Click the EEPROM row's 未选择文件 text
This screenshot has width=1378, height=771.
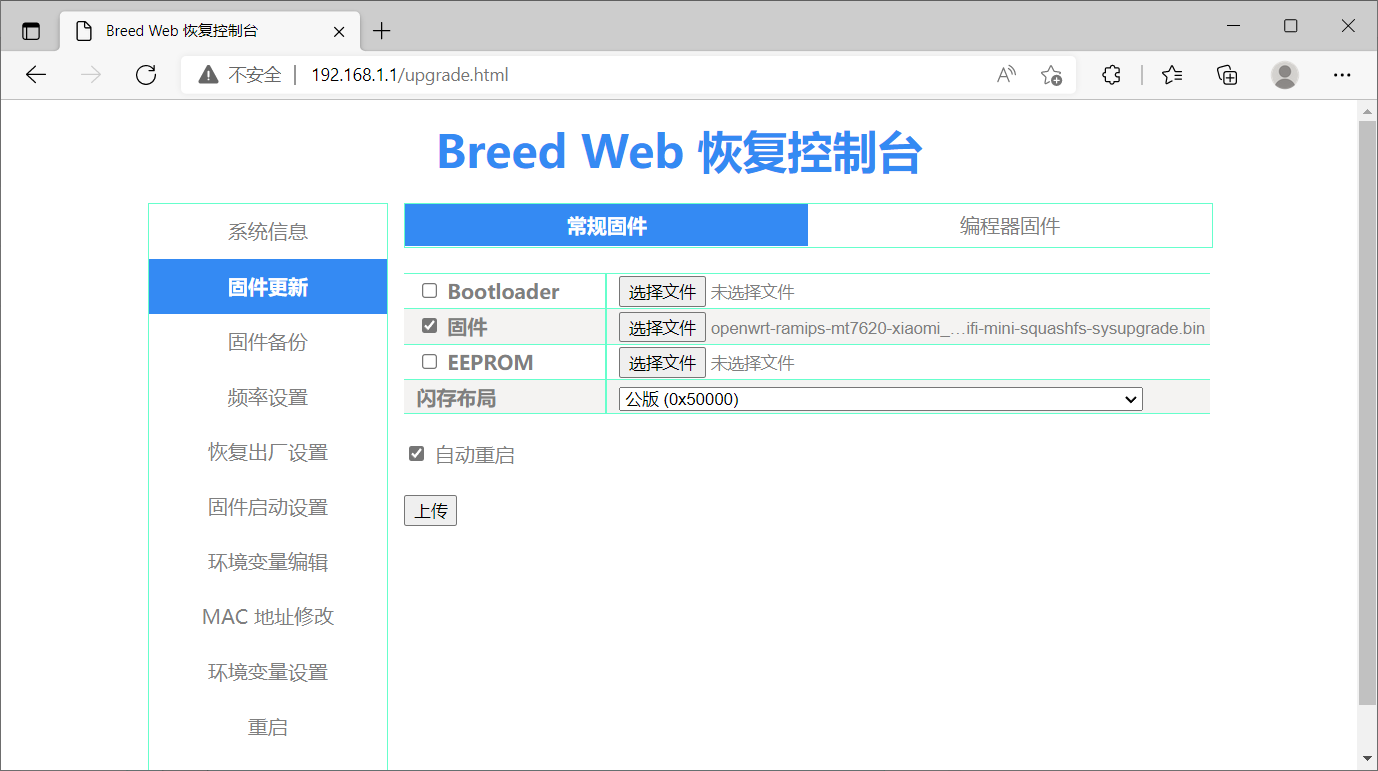[752, 363]
